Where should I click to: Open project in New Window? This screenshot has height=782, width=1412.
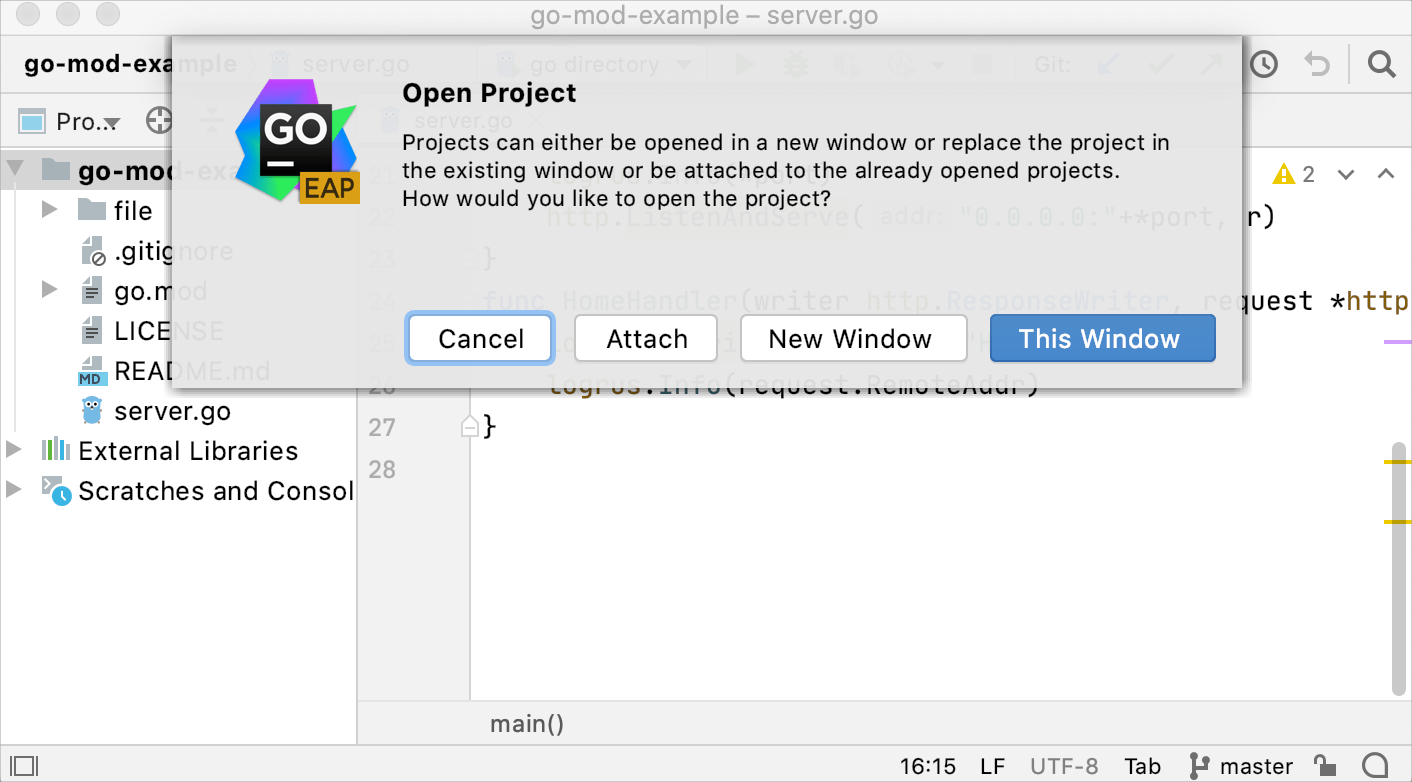tap(852, 339)
